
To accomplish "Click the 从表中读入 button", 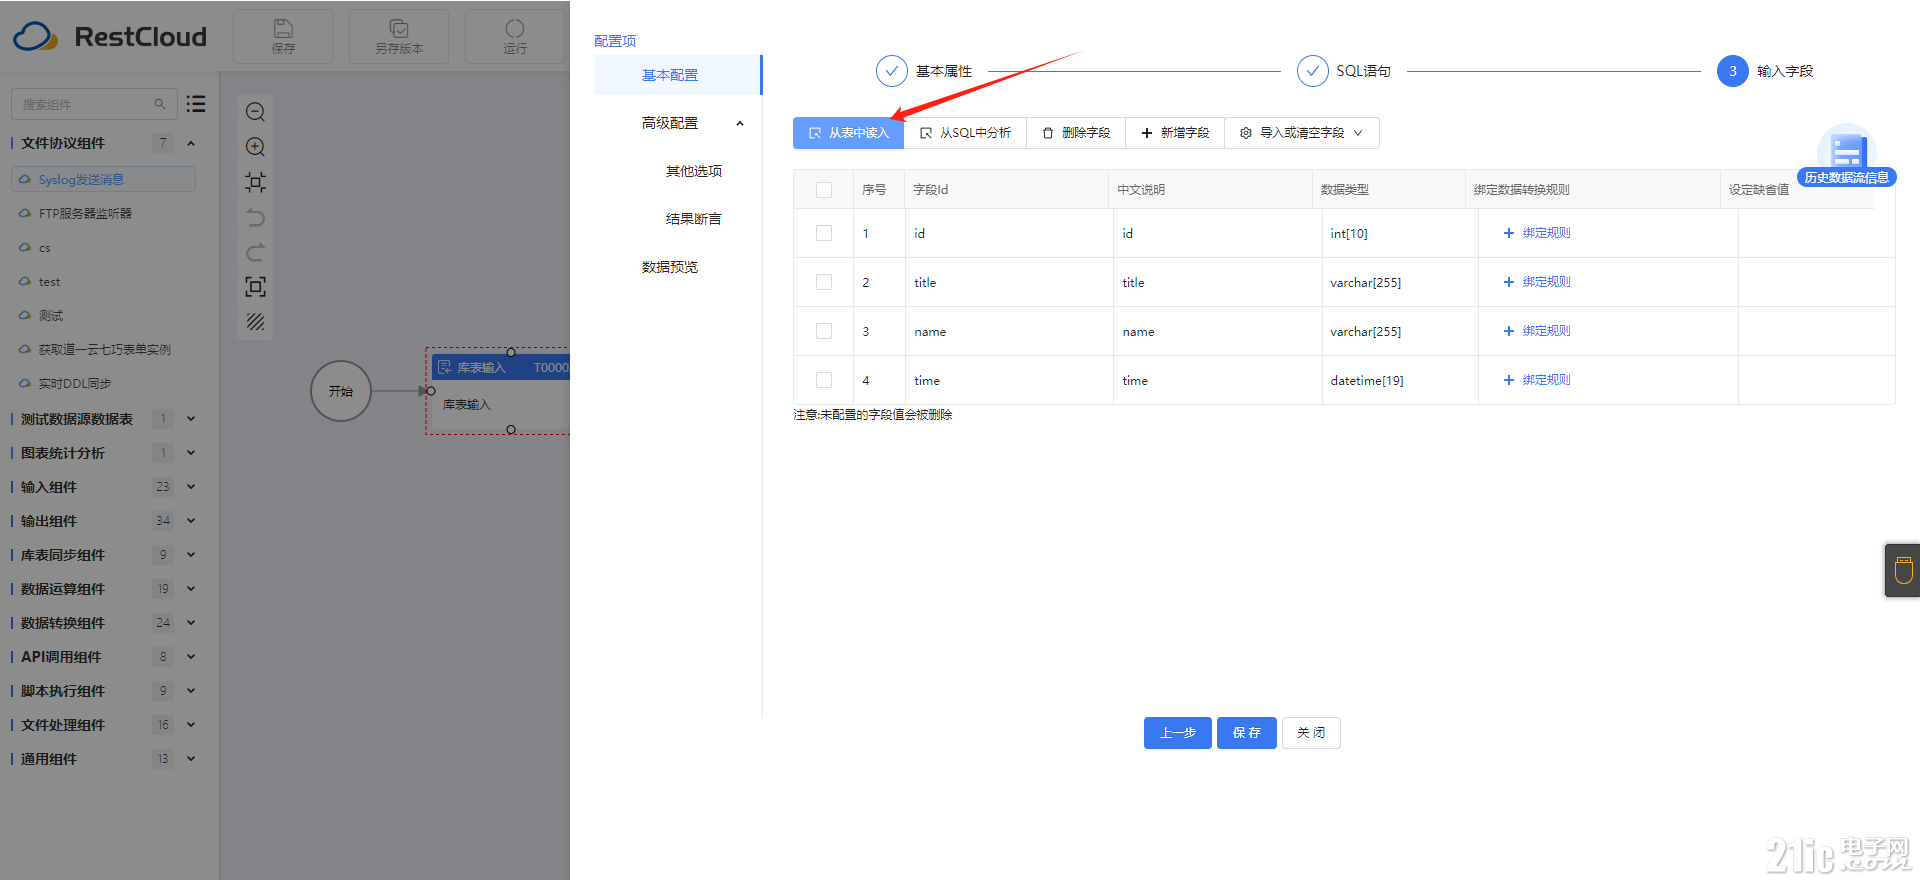I will click(848, 133).
